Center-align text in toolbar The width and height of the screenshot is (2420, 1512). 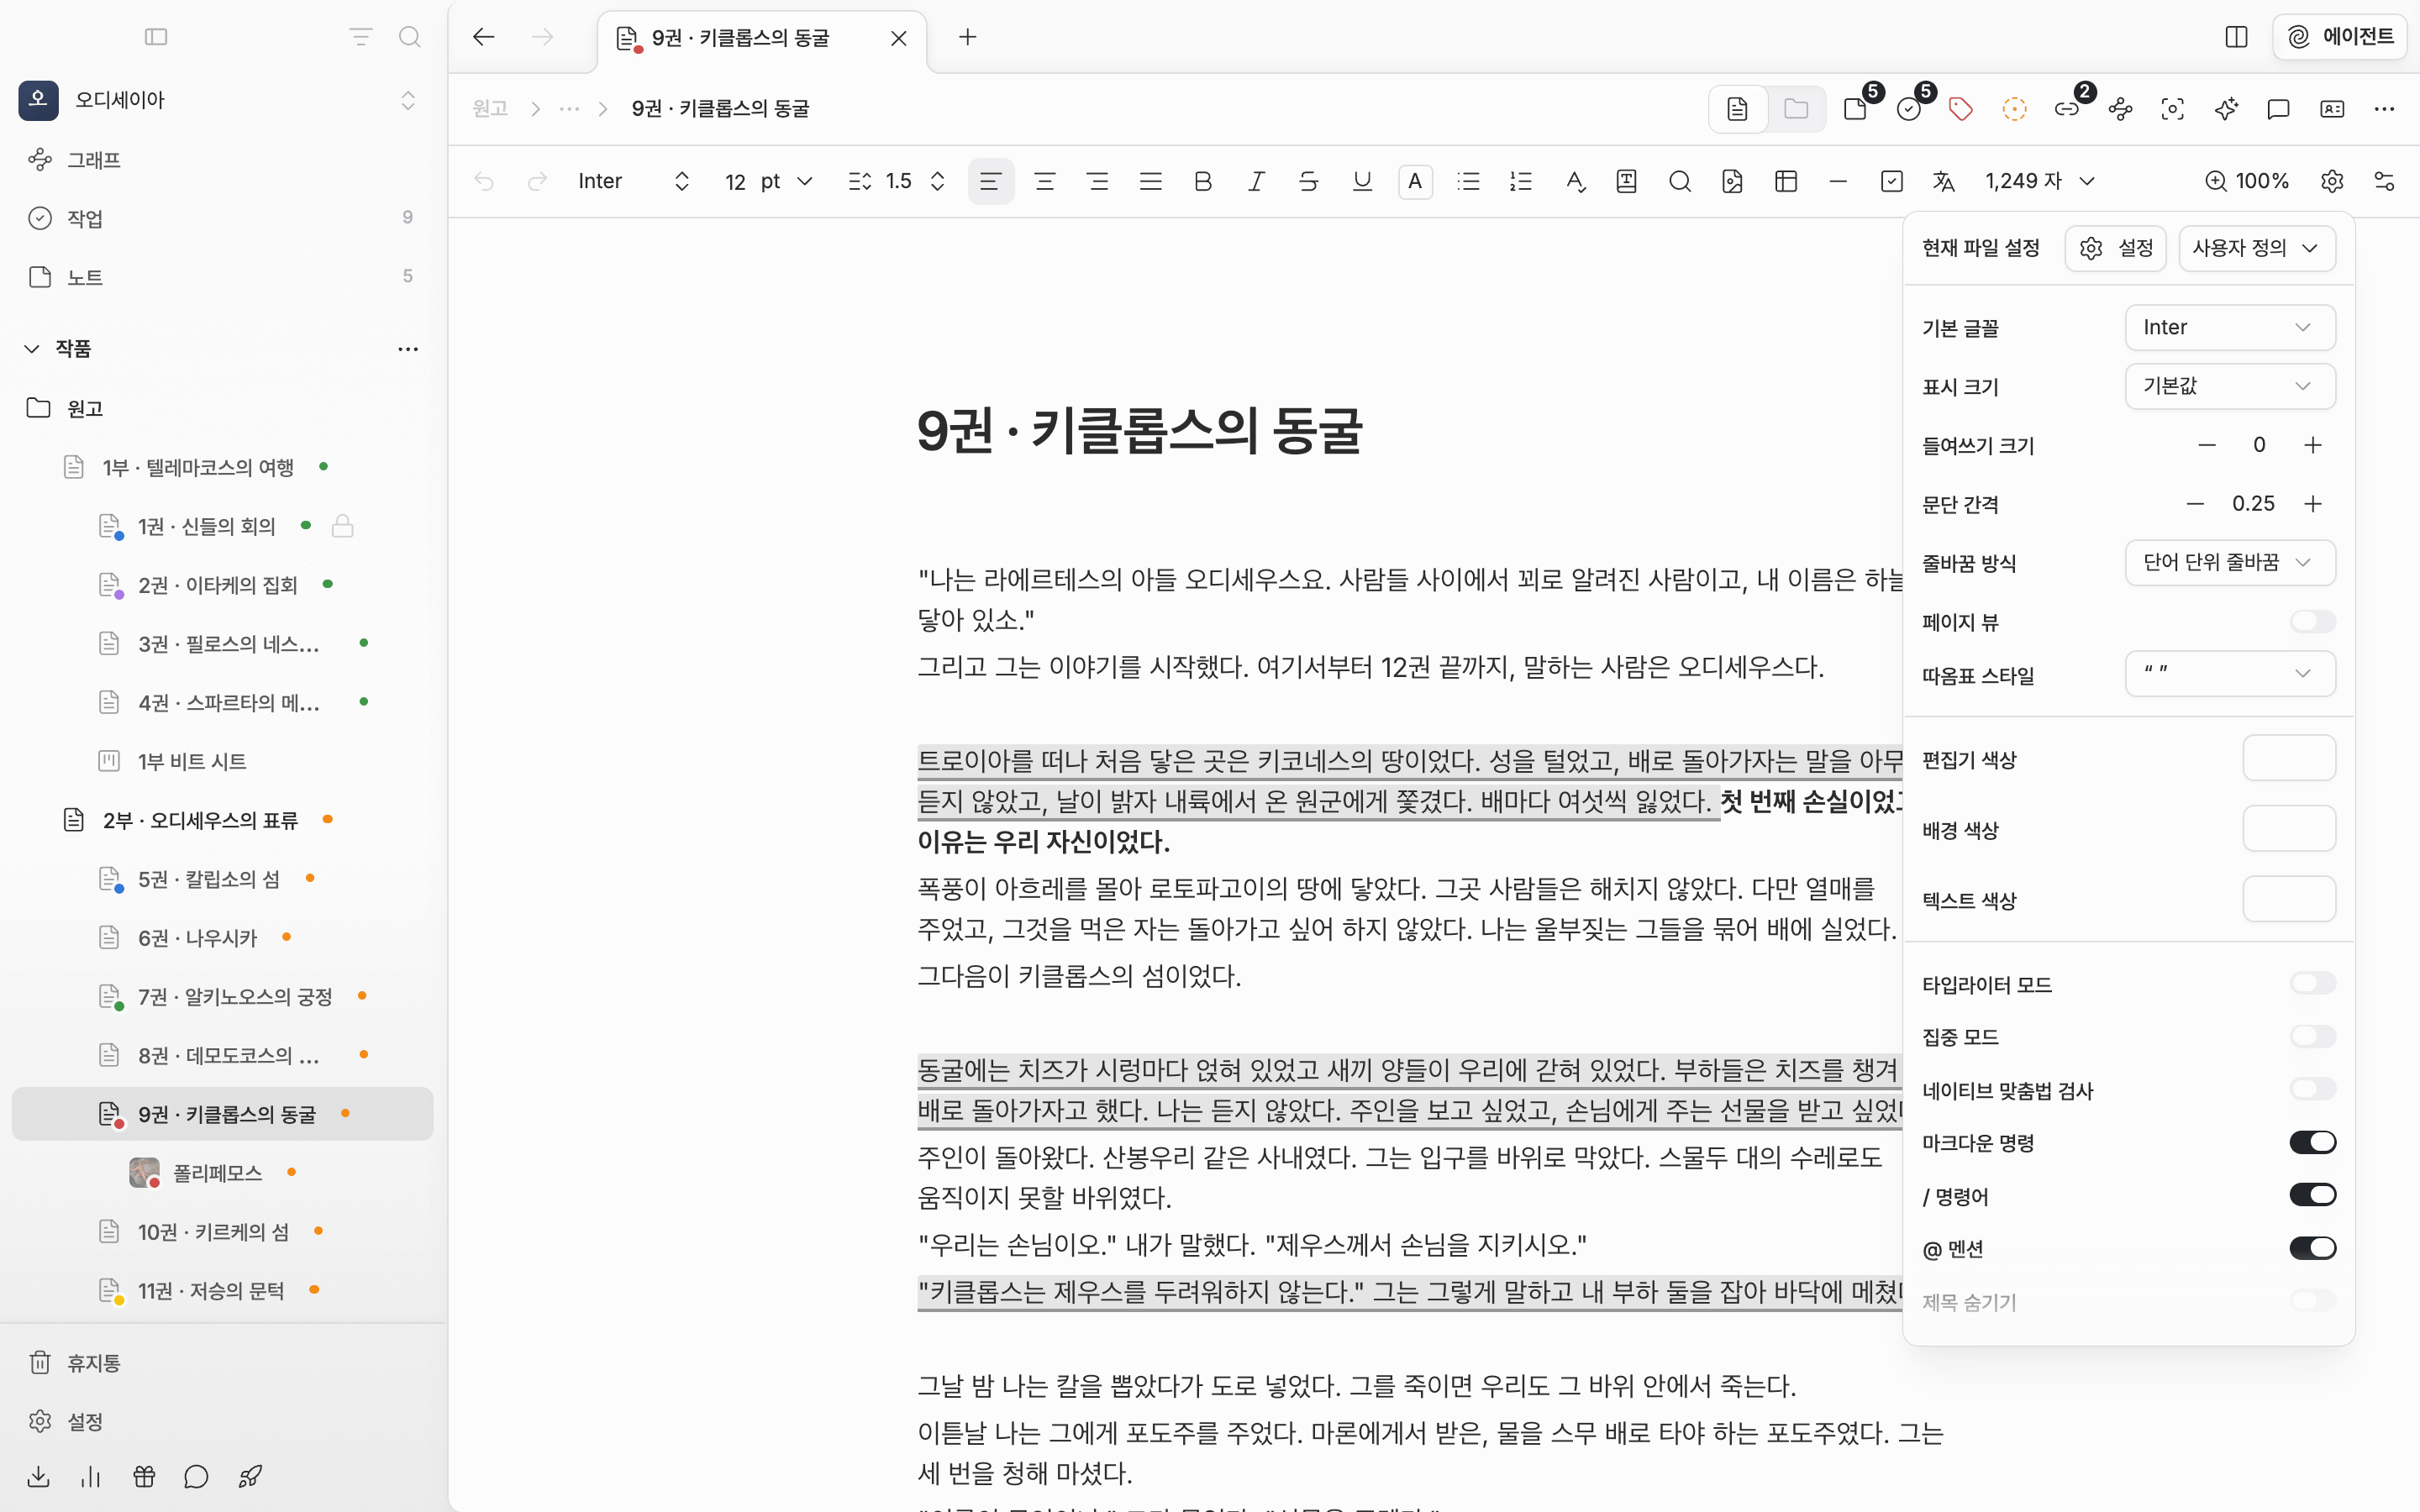(1045, 181)
